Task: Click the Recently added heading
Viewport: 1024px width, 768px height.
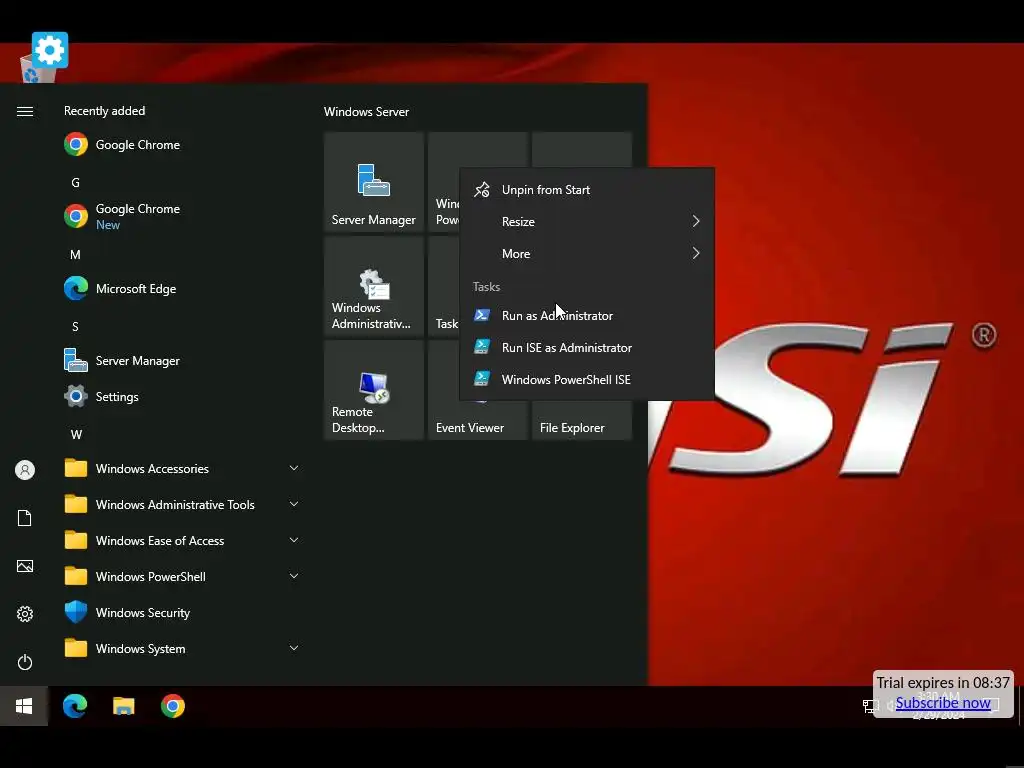Action: 104,111
